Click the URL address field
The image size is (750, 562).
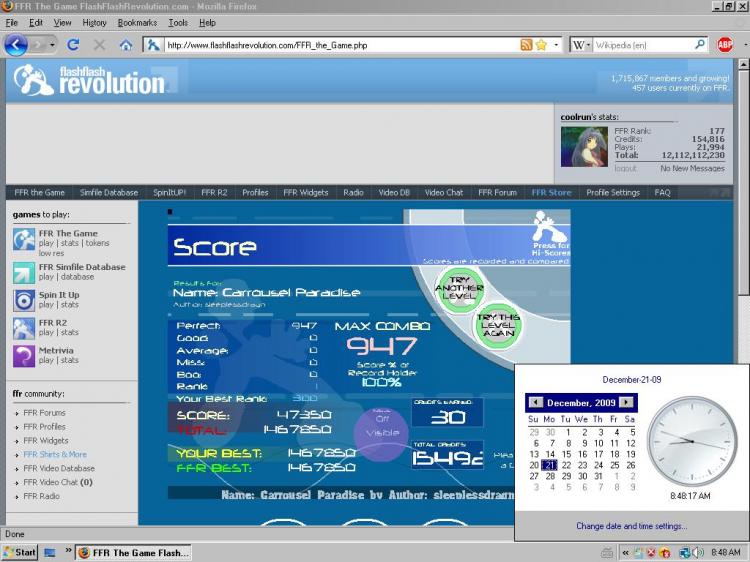[341, 45]
